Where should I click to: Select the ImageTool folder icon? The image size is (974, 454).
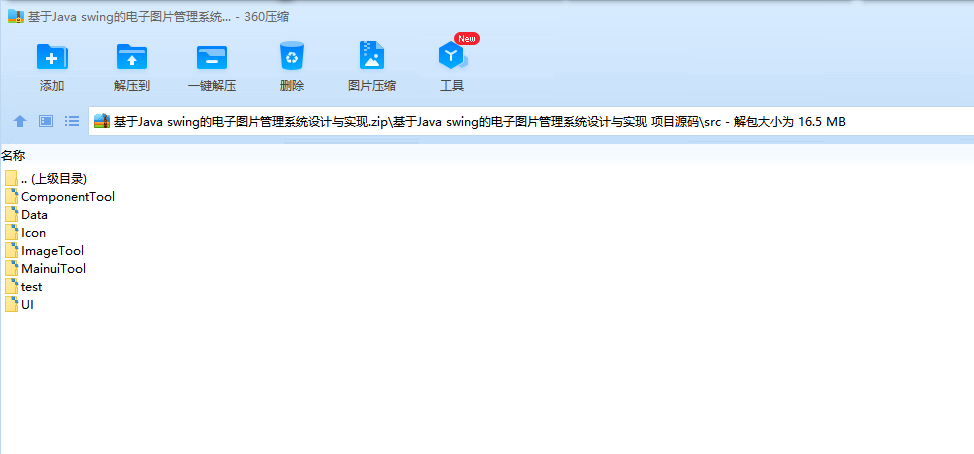11,251
